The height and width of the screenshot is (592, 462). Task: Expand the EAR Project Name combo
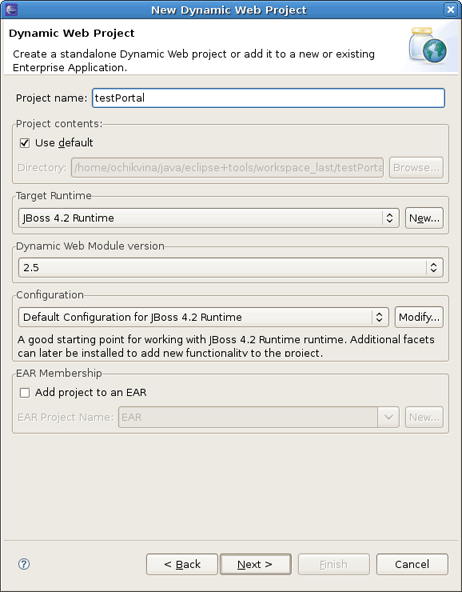click(388, 417)
